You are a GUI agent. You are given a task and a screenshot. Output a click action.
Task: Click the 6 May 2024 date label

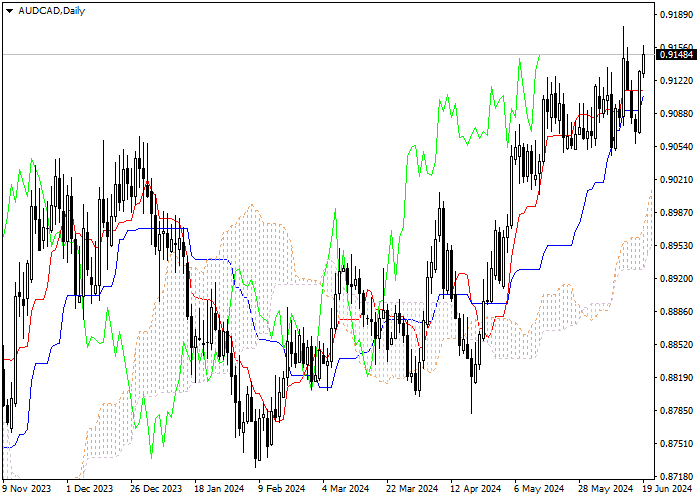click(539, 489)
